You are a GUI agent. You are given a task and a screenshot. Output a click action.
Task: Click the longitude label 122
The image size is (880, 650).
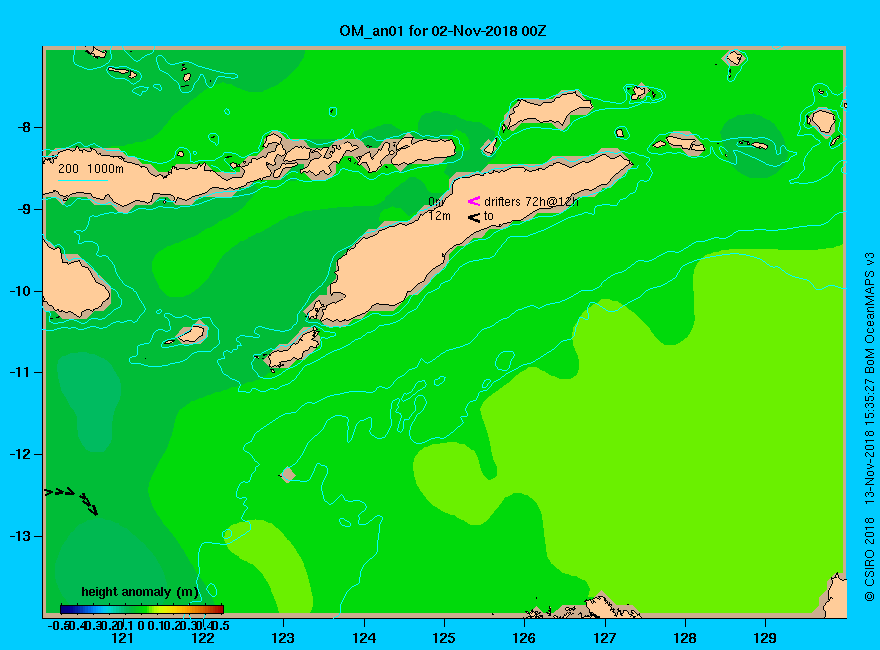point(203,638)
